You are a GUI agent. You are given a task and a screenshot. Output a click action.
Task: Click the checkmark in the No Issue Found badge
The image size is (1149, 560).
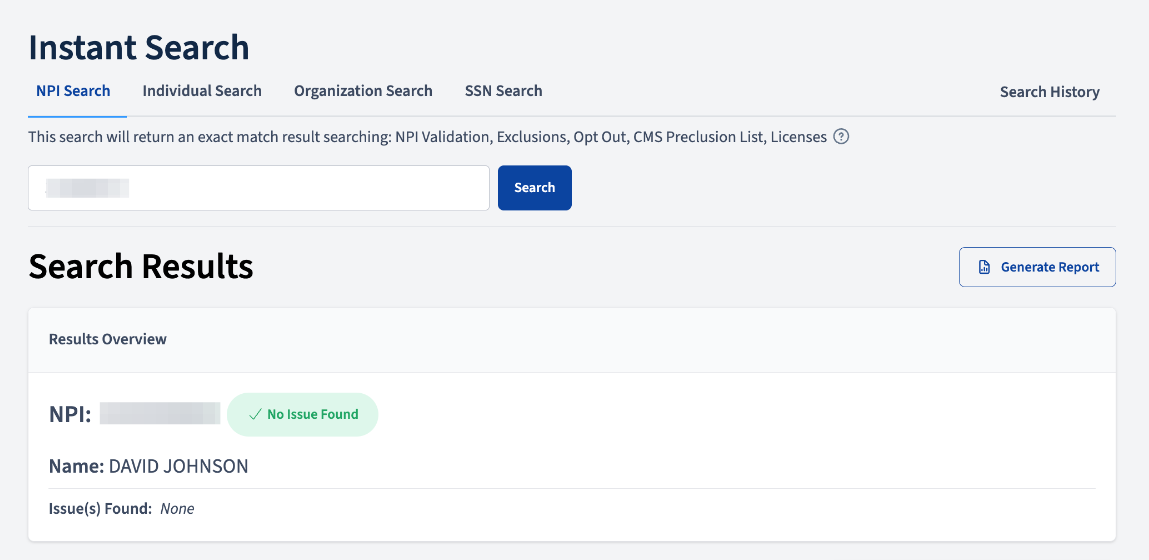pyautogui.click(x=255, y=415)
